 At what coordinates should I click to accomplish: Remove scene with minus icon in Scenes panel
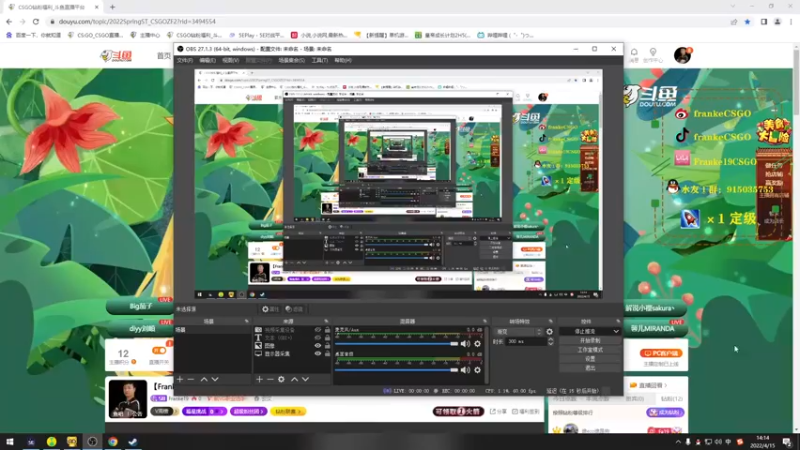[191, 379]
